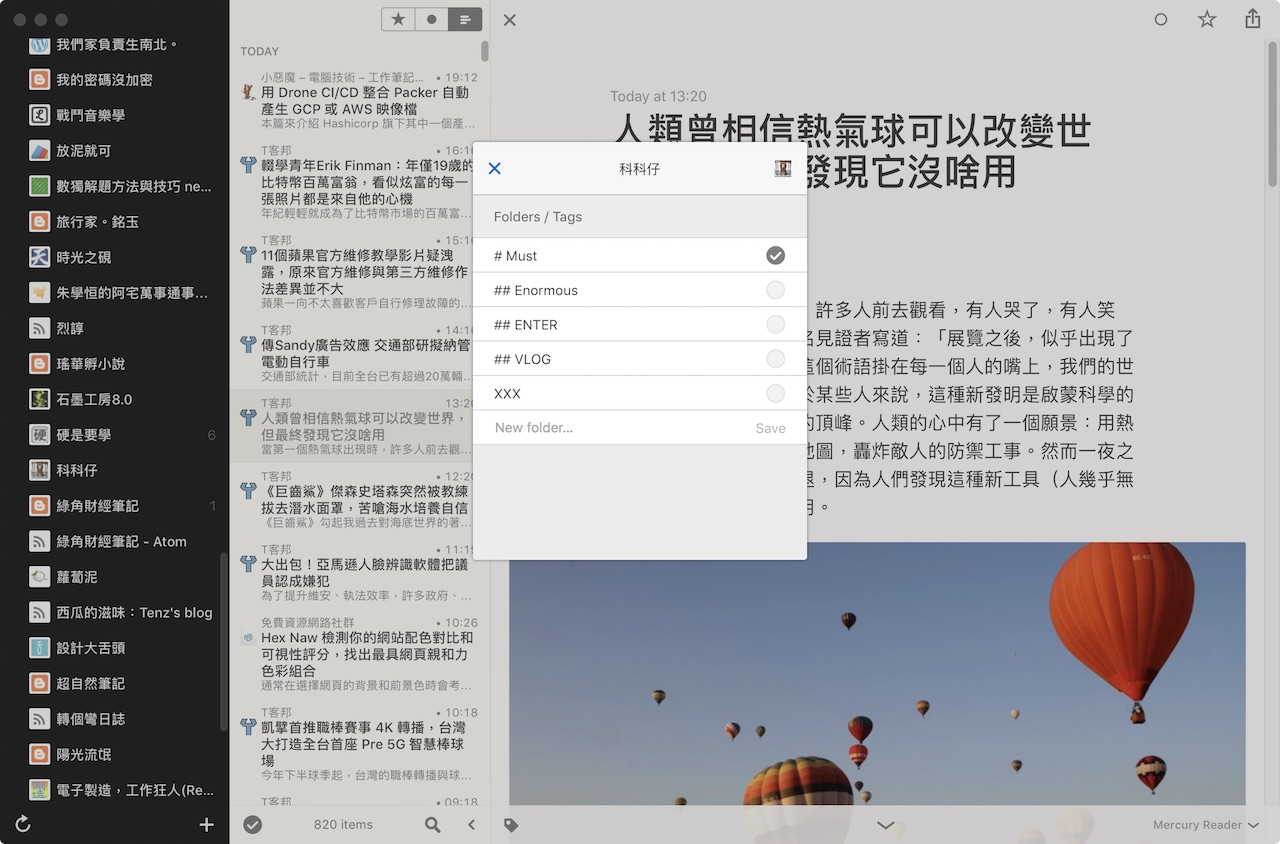Image resolution: width=1280 pixels, height=844 pixels.
Task: Collapse list with left chevron arrow
Action: [472, 825]
